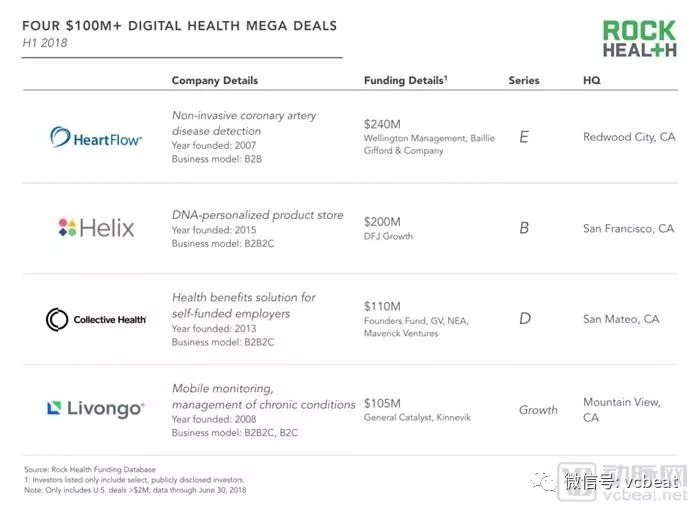Click the HQ column header

point(592,80)
